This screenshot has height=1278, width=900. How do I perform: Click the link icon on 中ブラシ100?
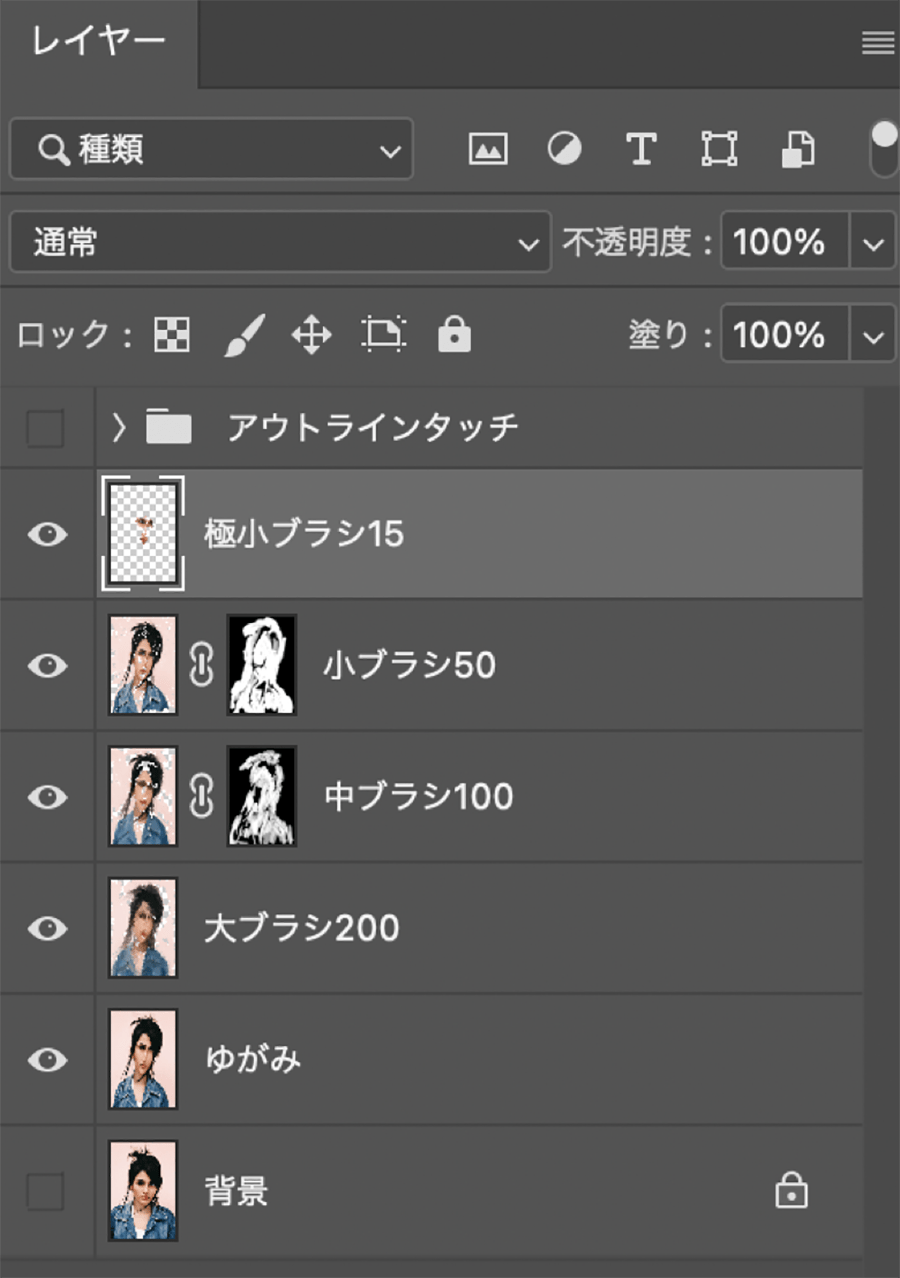click(x=202, y=797)
